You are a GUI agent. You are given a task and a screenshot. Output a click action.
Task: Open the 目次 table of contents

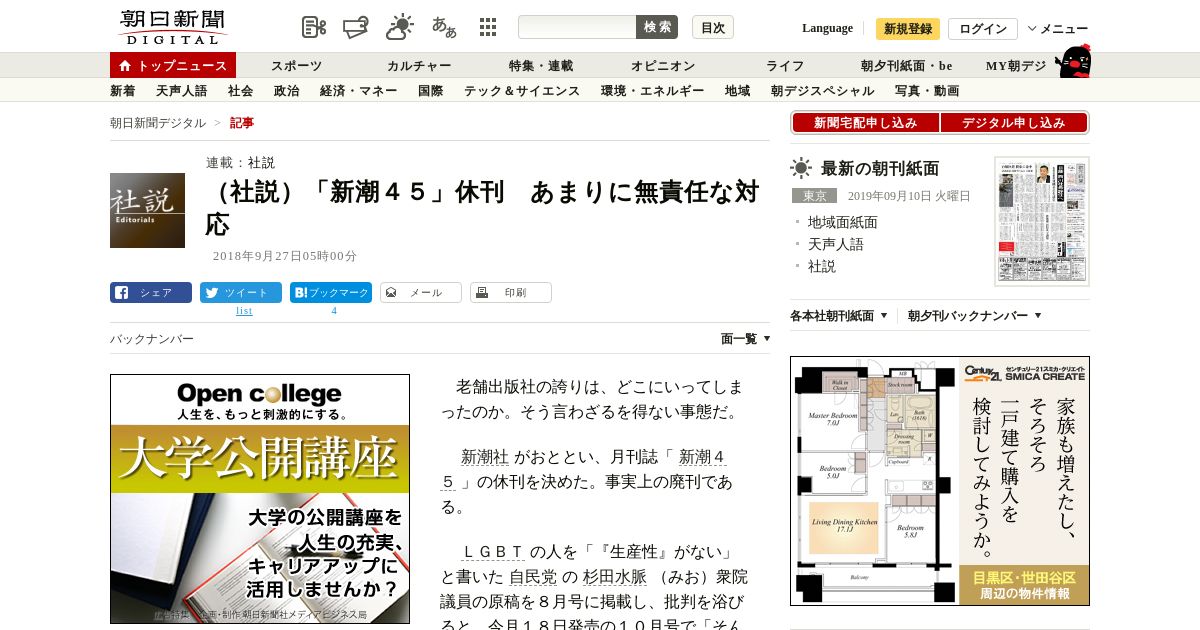pos(713,27)
